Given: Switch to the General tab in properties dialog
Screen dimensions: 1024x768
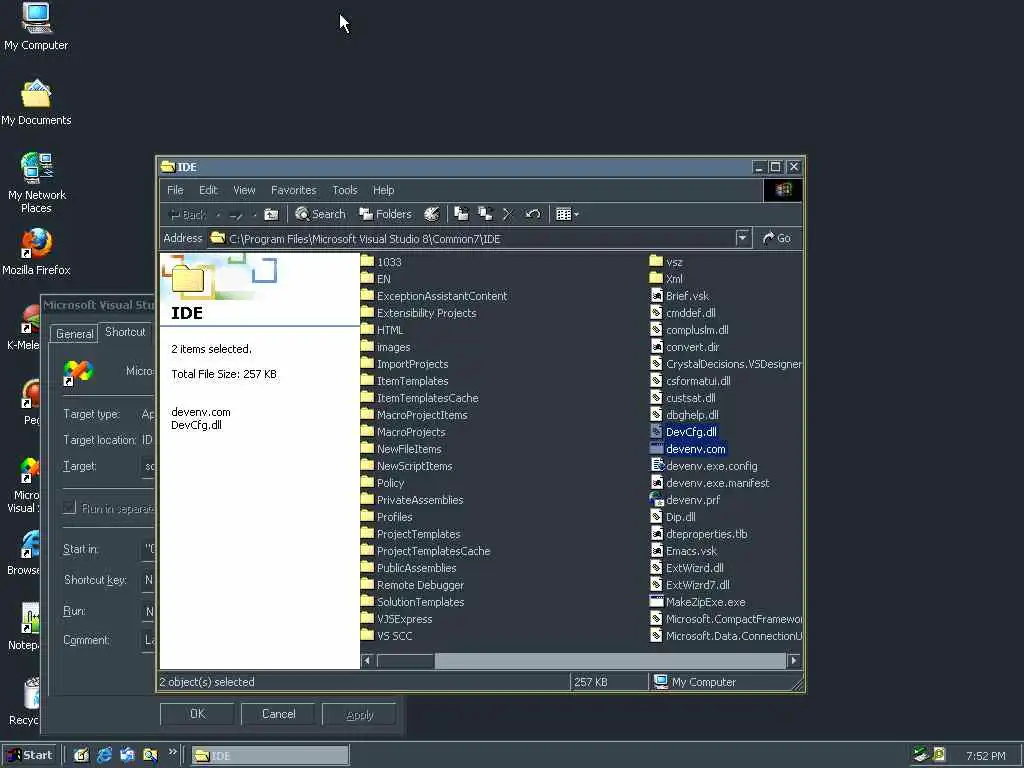Looking at the screenshot, I should [x=74, y=334].
